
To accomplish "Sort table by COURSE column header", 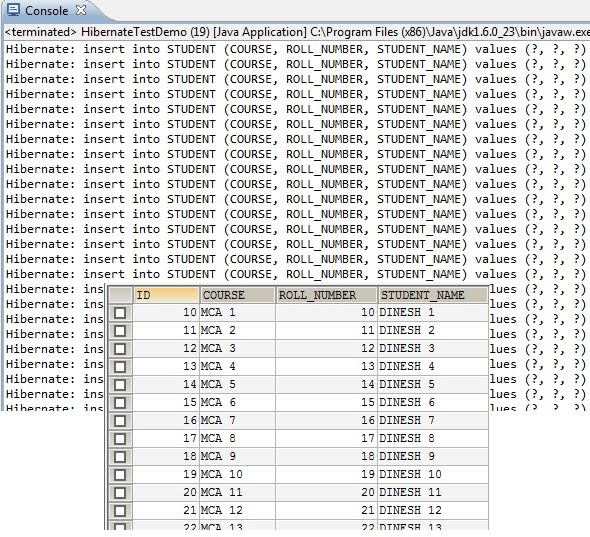I will click(237, 295).
